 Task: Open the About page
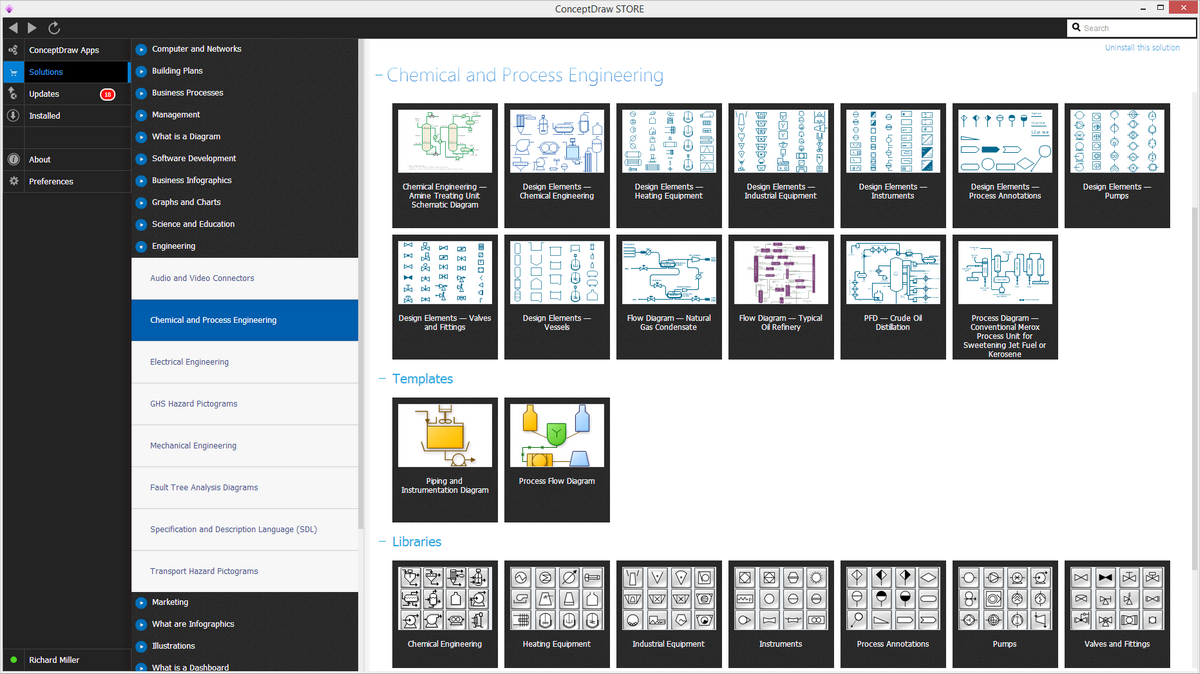coord(40,160)
